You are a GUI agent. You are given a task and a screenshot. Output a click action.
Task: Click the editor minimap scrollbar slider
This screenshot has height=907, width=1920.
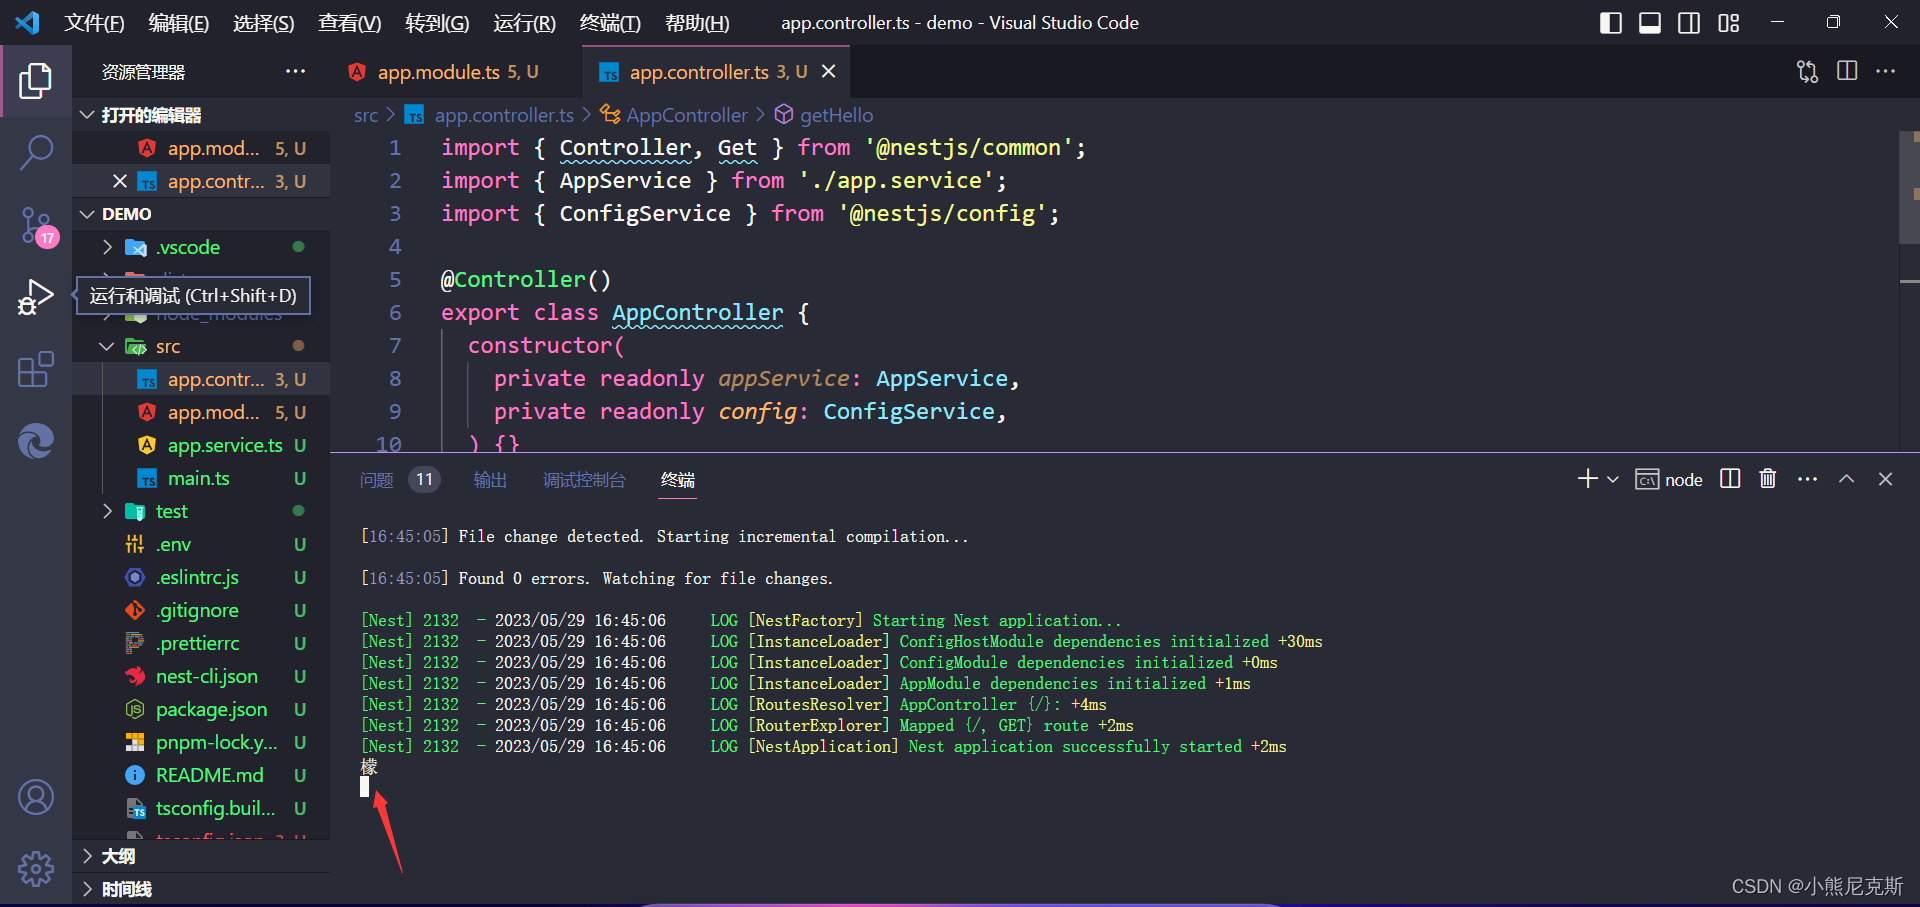point(1909,187)
